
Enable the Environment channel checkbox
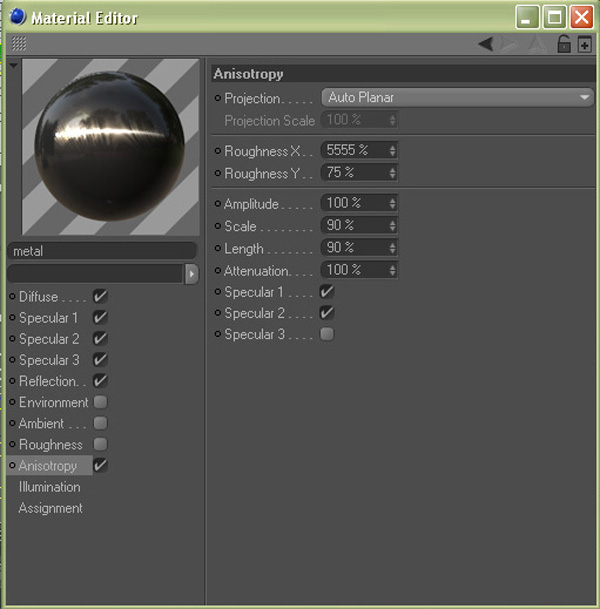coord(100,402)
